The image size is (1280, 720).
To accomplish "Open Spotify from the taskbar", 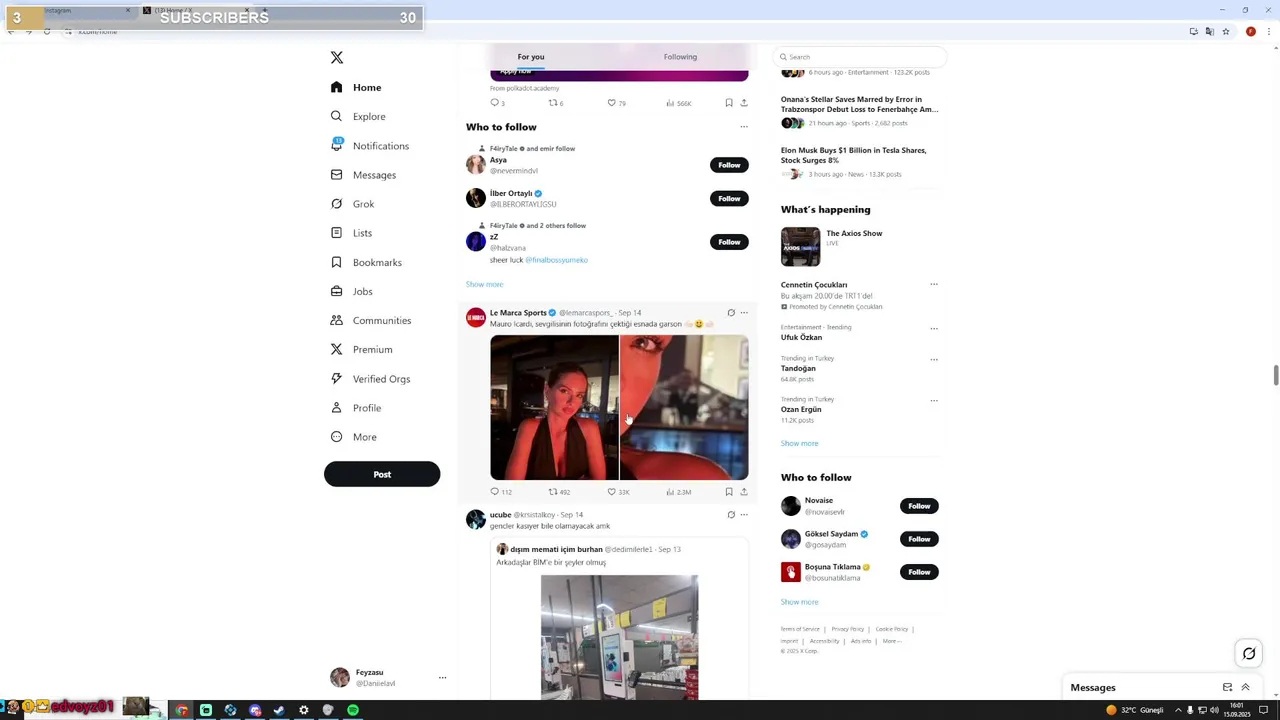I will pos(353,710).
